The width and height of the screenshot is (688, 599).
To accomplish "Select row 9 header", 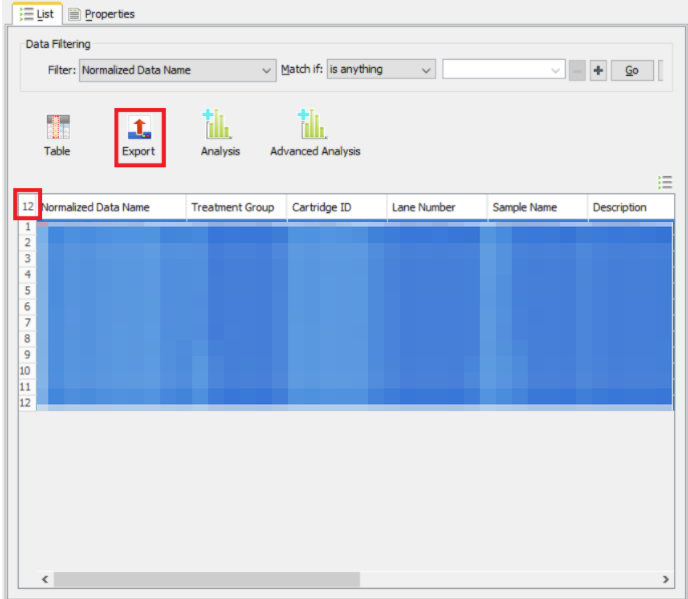I will (28, 355).
